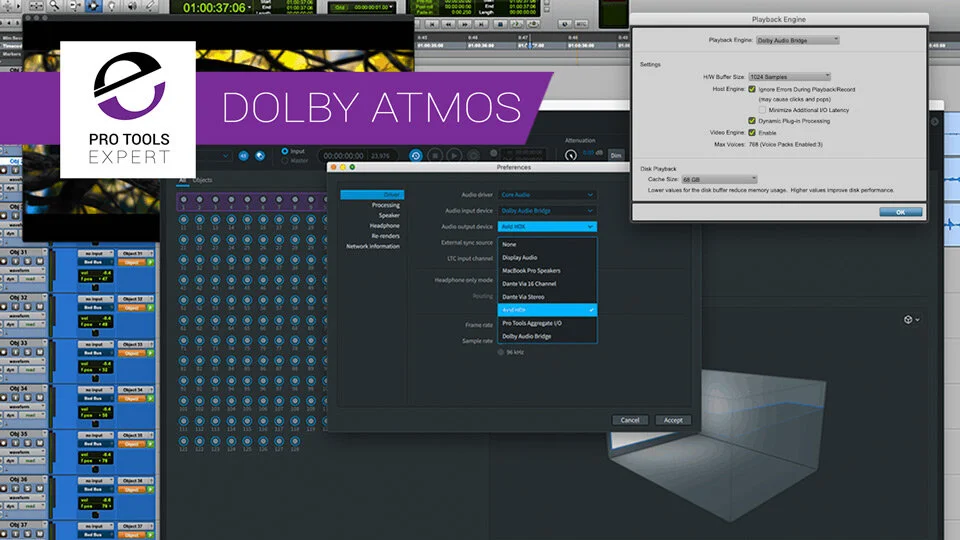960x540 pixels.
Task: Toggle Dynamic Plug-in Processing checkbox
Action: [x=752, y=121]
